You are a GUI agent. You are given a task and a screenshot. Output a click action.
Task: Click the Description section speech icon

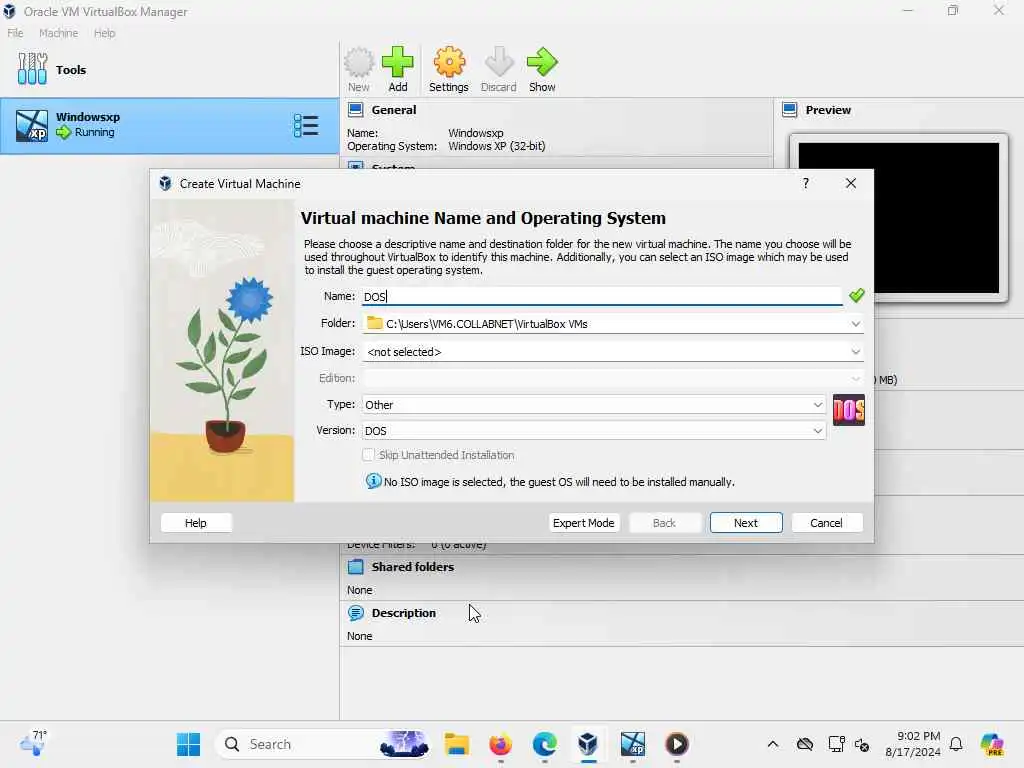click(355, 613)
